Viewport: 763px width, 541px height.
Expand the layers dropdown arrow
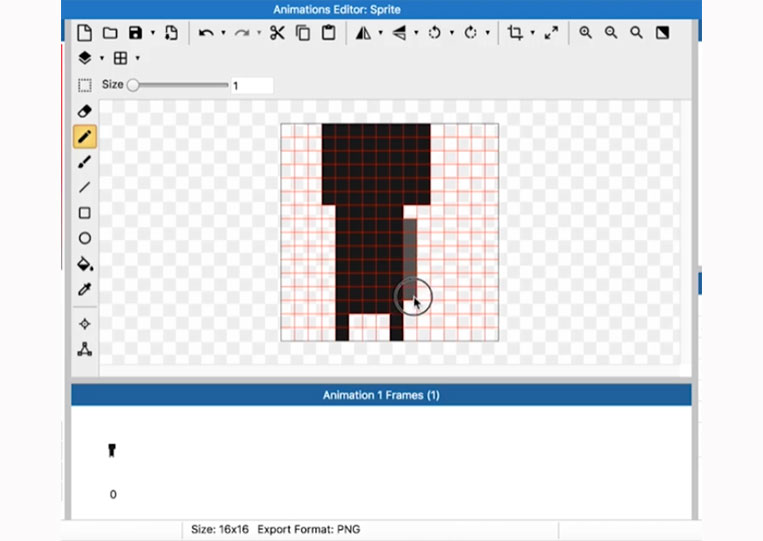click(x=102, y=58)
